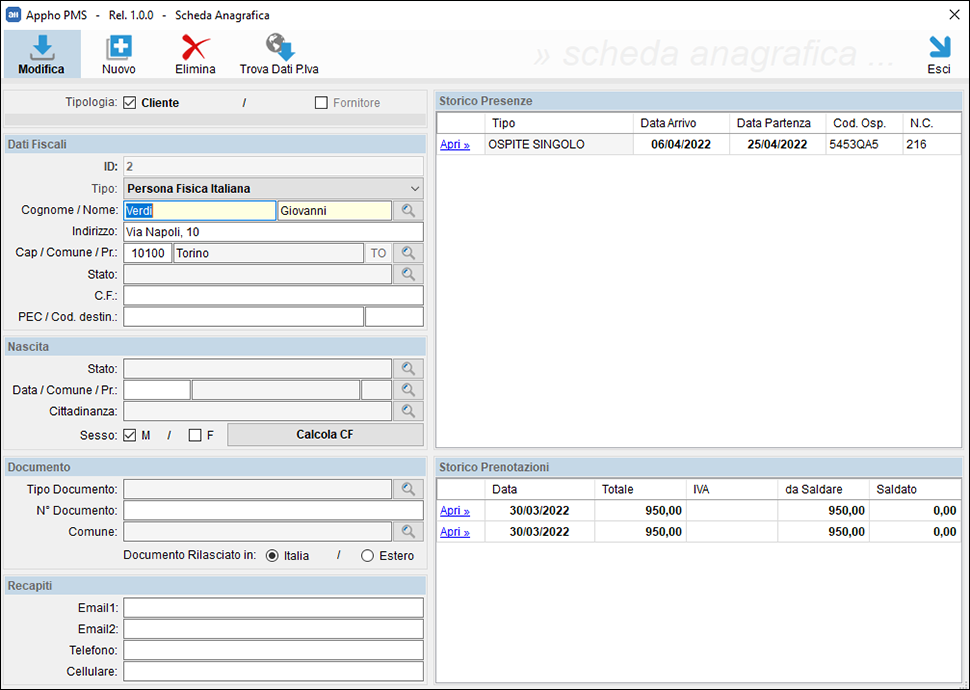
Task: Expand the Persona Fisica Italiana dropdown
Action: pyautogui.click(x=273, y=189)
